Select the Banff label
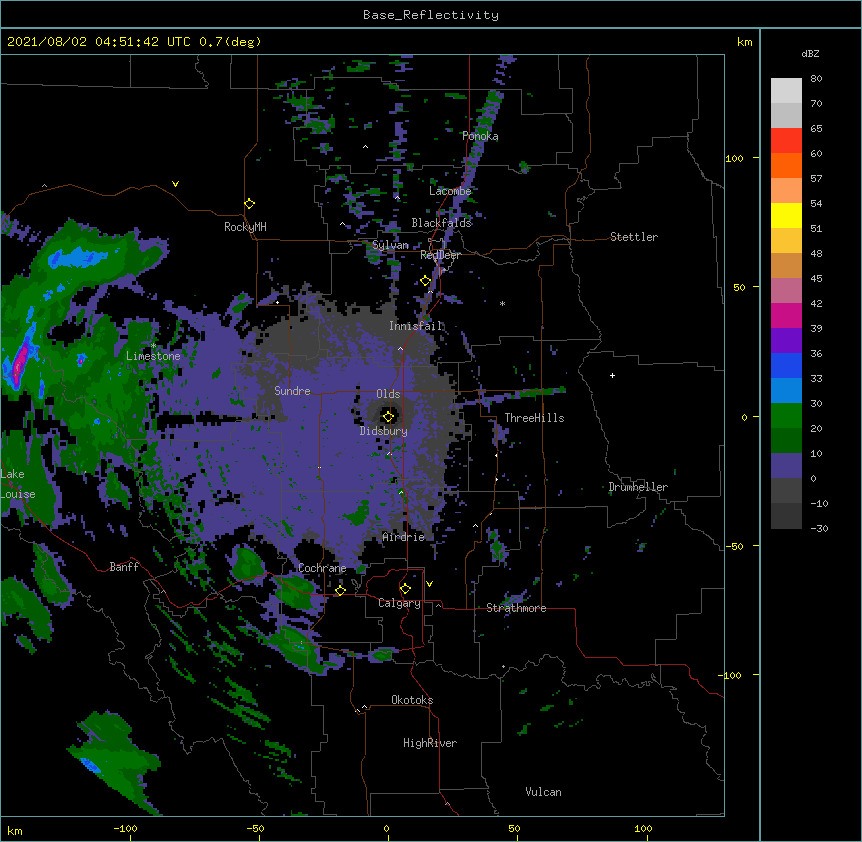The width and height of the screenshot is (862, 842). [x=124, y=567]
